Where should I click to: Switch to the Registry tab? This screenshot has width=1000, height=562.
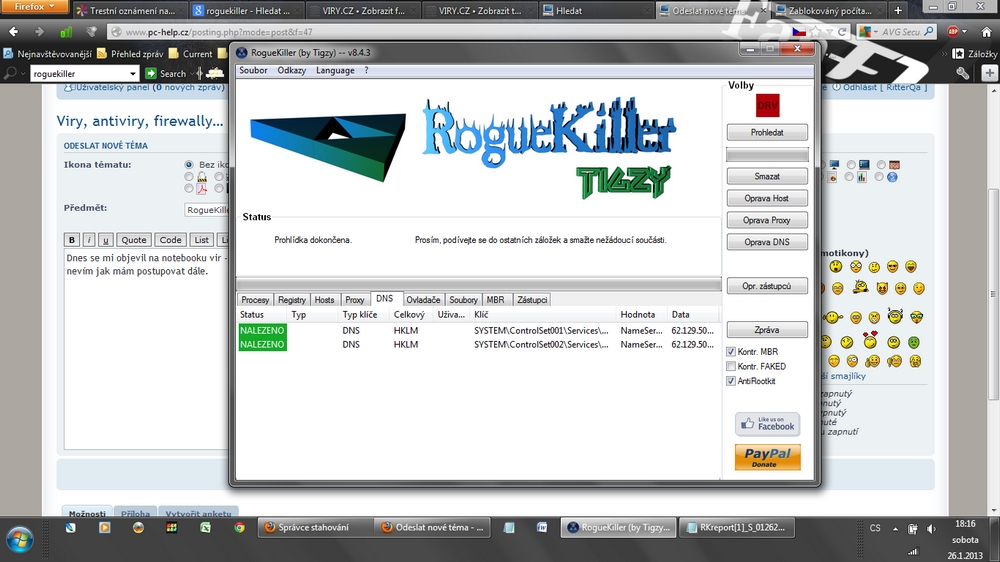tap(292, 300)
